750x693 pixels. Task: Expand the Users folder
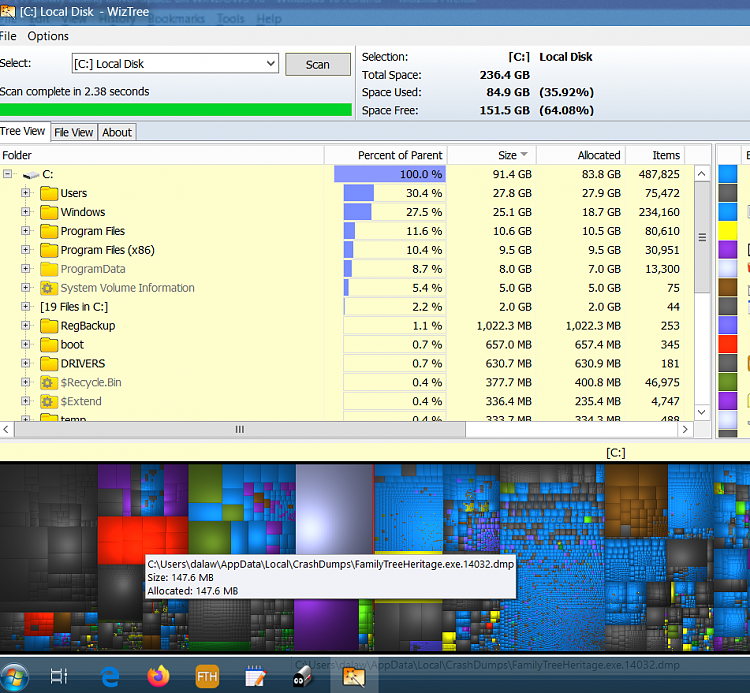(26, 193)
